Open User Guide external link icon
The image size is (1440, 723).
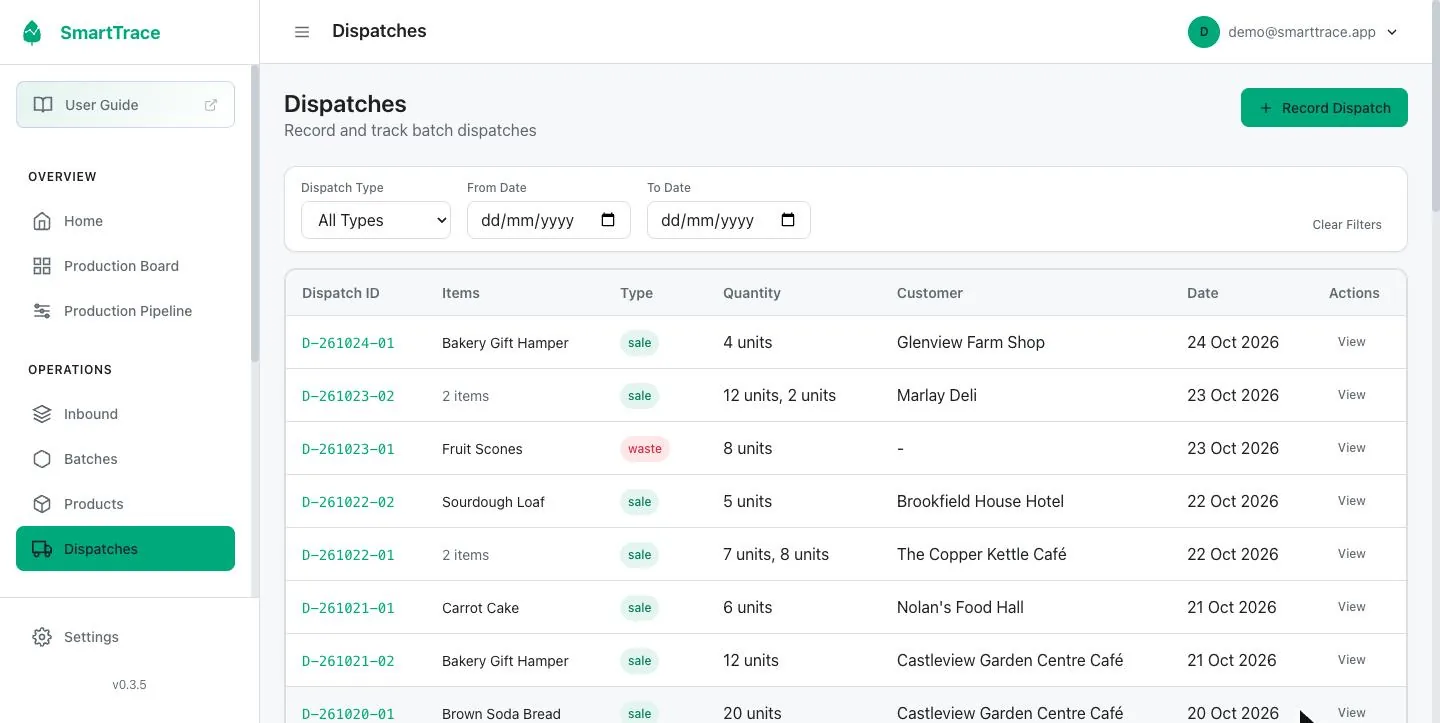click(211, 105)
